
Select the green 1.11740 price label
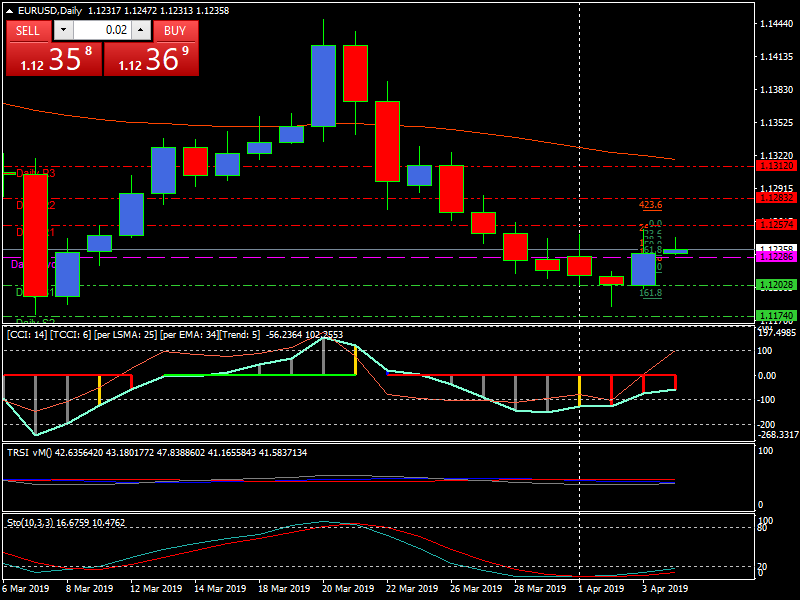click(776, 316)
